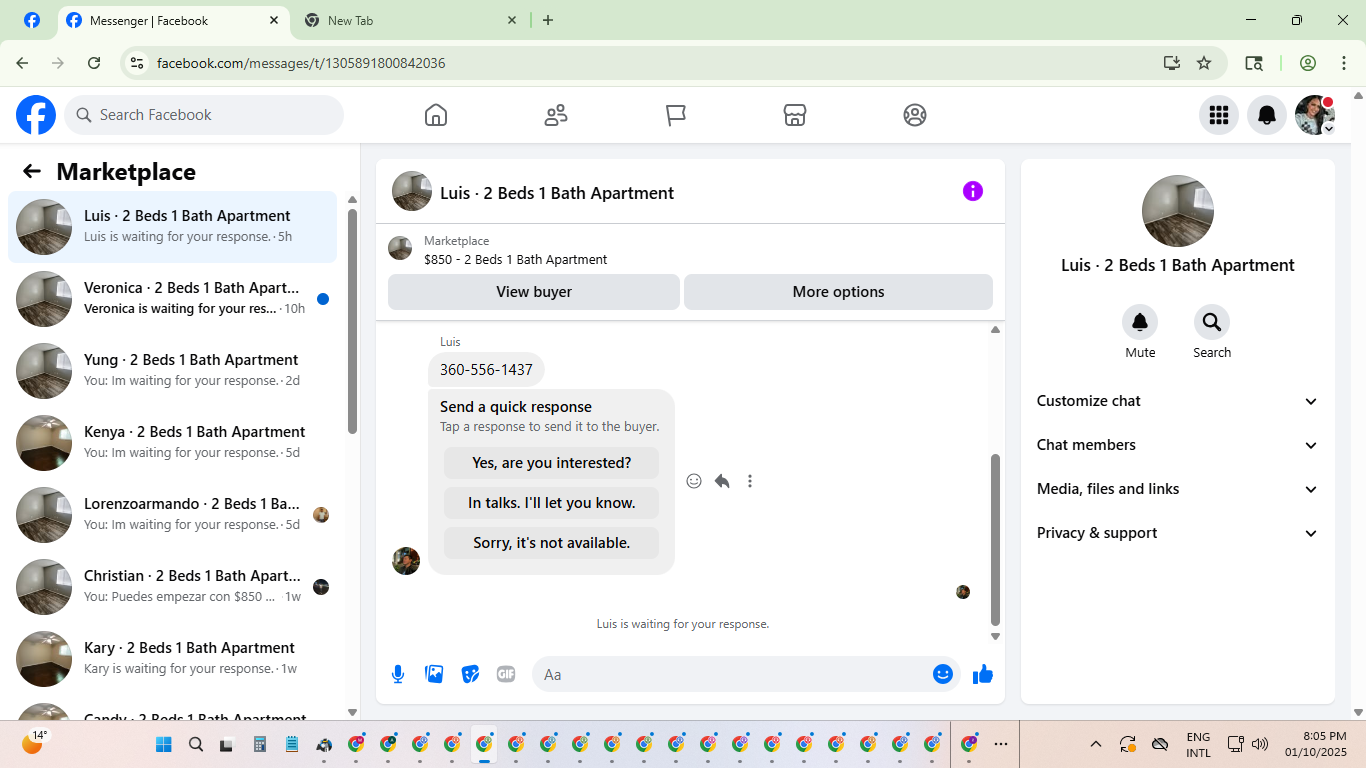Switch to the New Tab browser tab
Screen dimensions: 1366x768
click(x=410, y=20)
